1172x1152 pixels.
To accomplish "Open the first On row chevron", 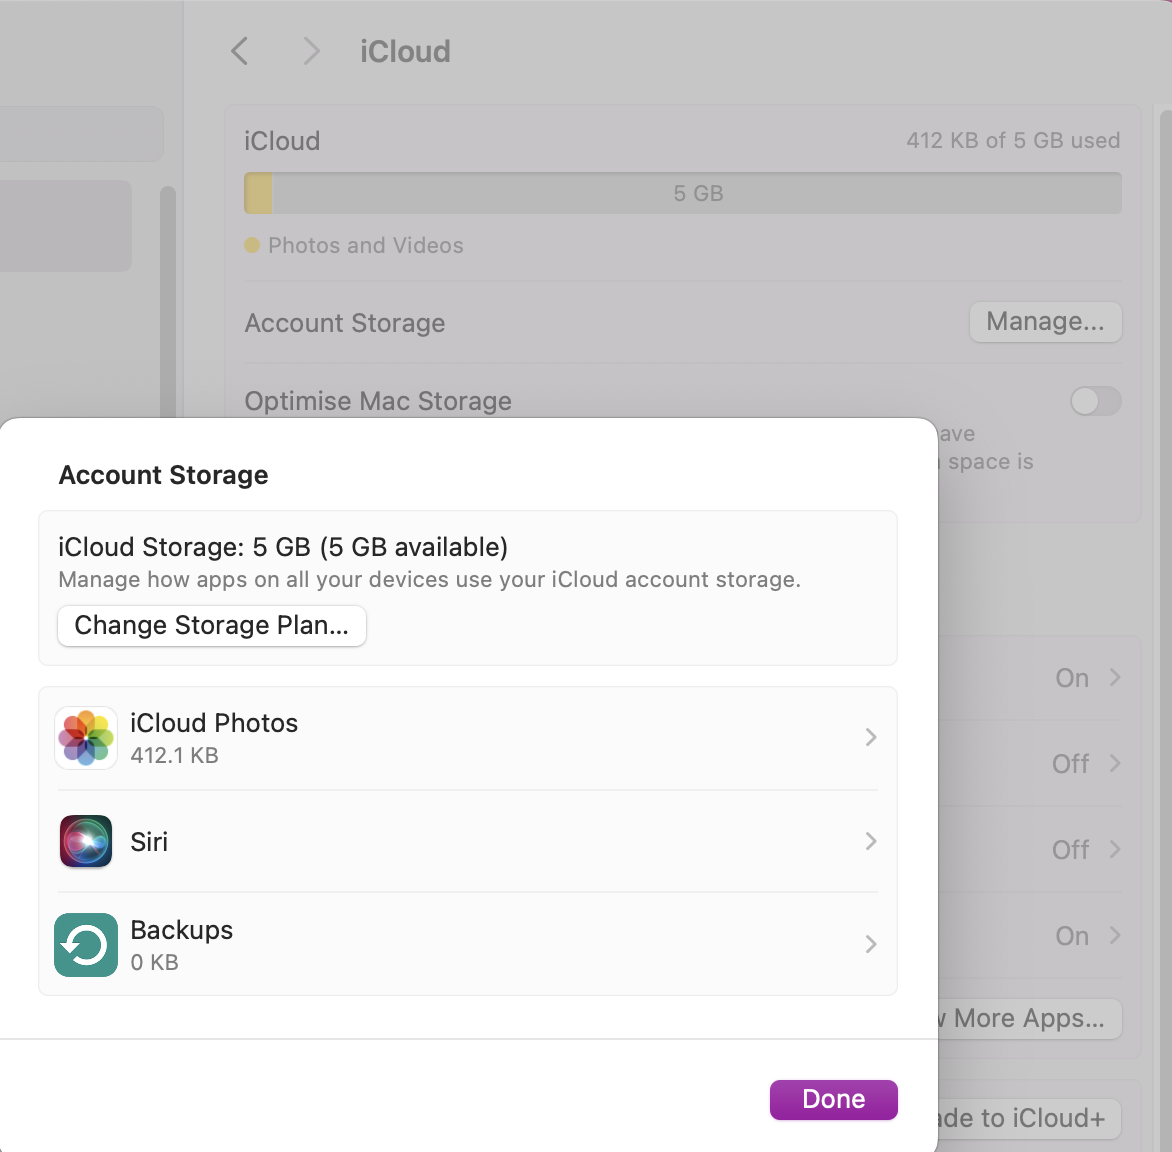I will (1115, 677).
